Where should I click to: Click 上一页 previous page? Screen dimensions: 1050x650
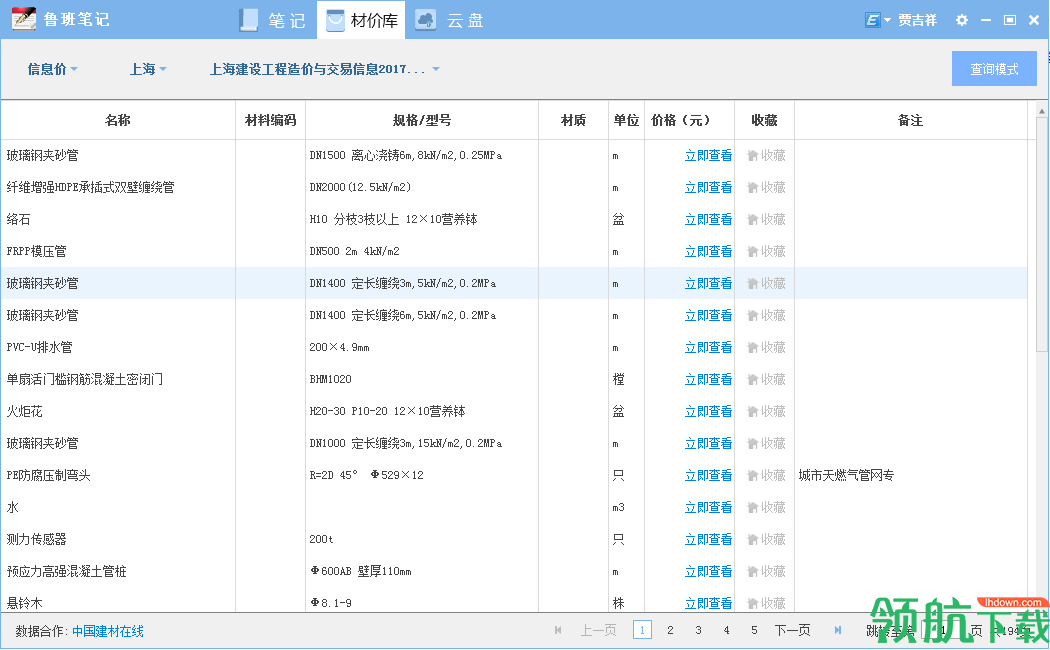tap(598, 630)
